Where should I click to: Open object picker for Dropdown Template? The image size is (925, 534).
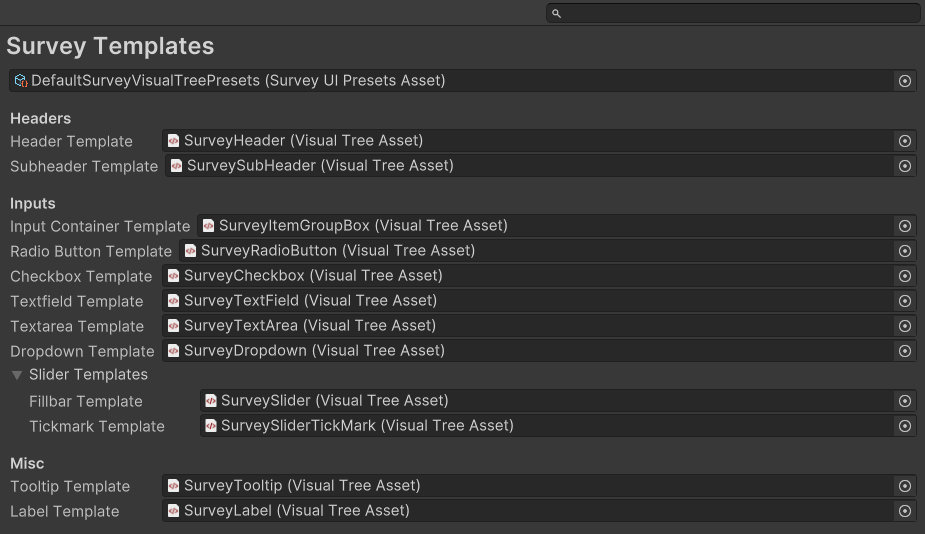coord(904,351)
